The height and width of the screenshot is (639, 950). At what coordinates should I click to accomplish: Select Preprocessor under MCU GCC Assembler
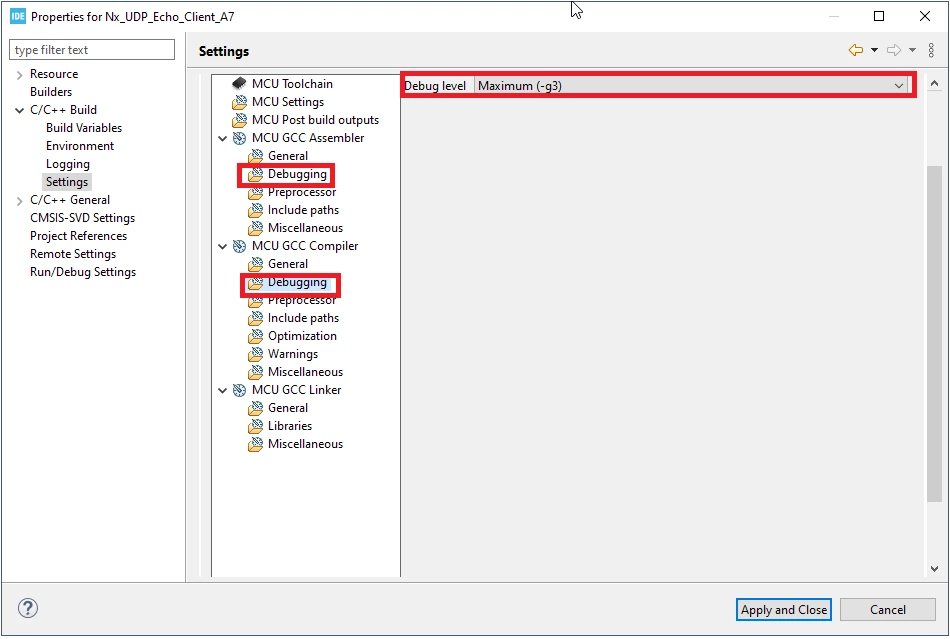coord(302,192)
